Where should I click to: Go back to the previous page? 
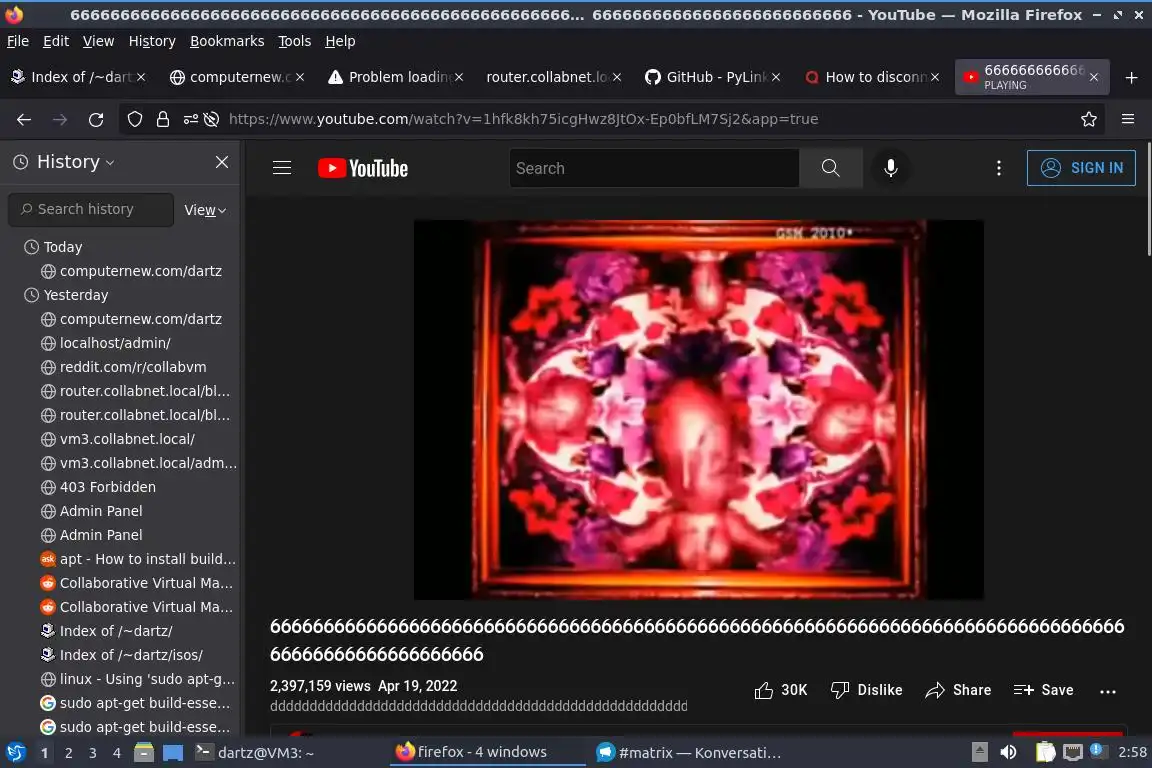tap(24, 119)
